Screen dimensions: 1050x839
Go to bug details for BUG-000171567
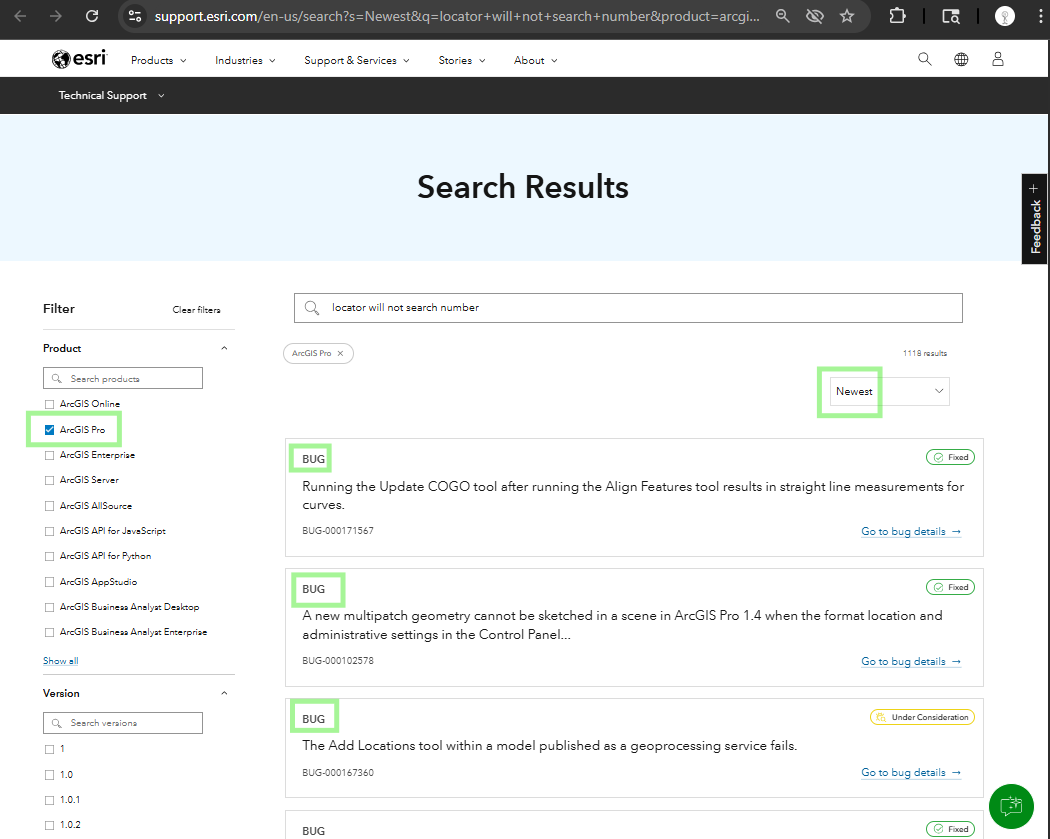(910, 532)
